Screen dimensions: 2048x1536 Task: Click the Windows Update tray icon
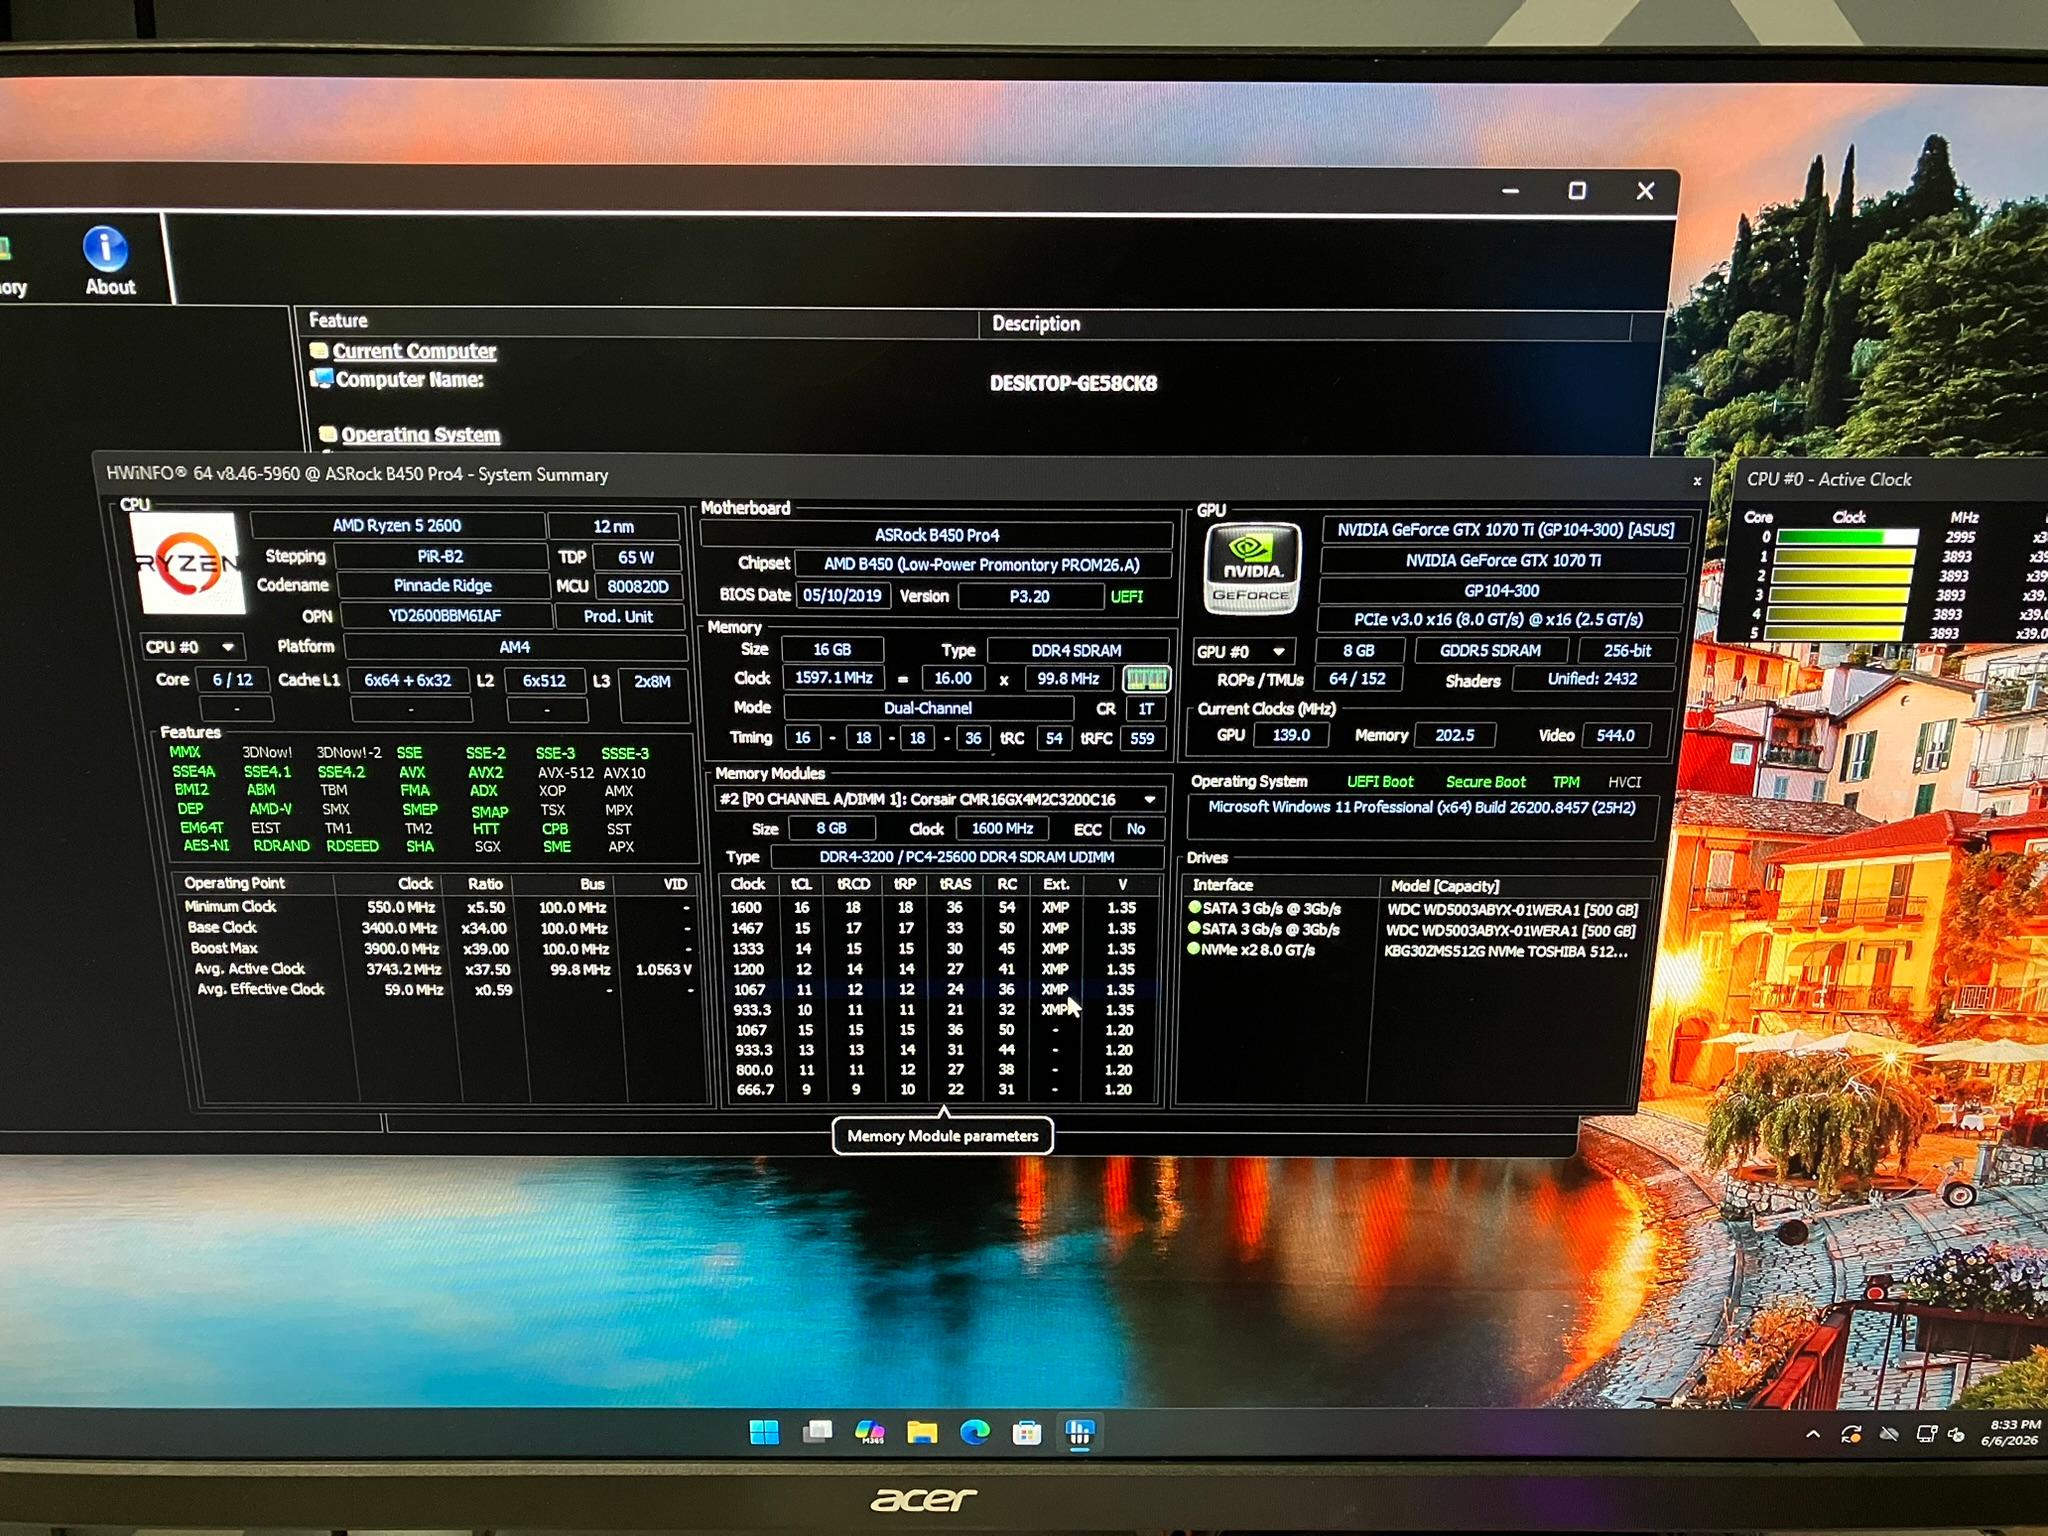coord(1851,1434)
